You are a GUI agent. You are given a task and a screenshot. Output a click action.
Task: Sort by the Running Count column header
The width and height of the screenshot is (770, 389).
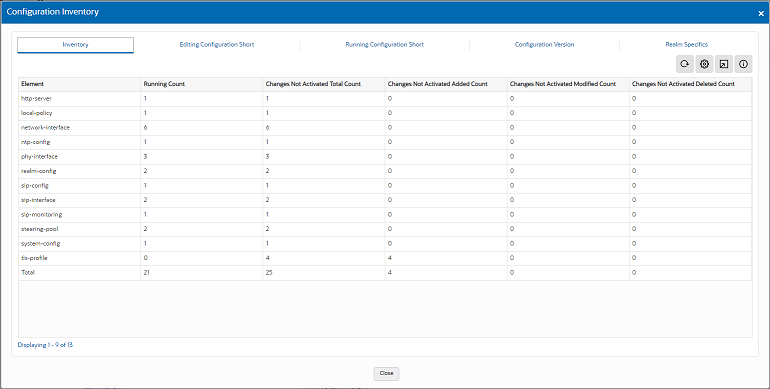tap(201, 84)
